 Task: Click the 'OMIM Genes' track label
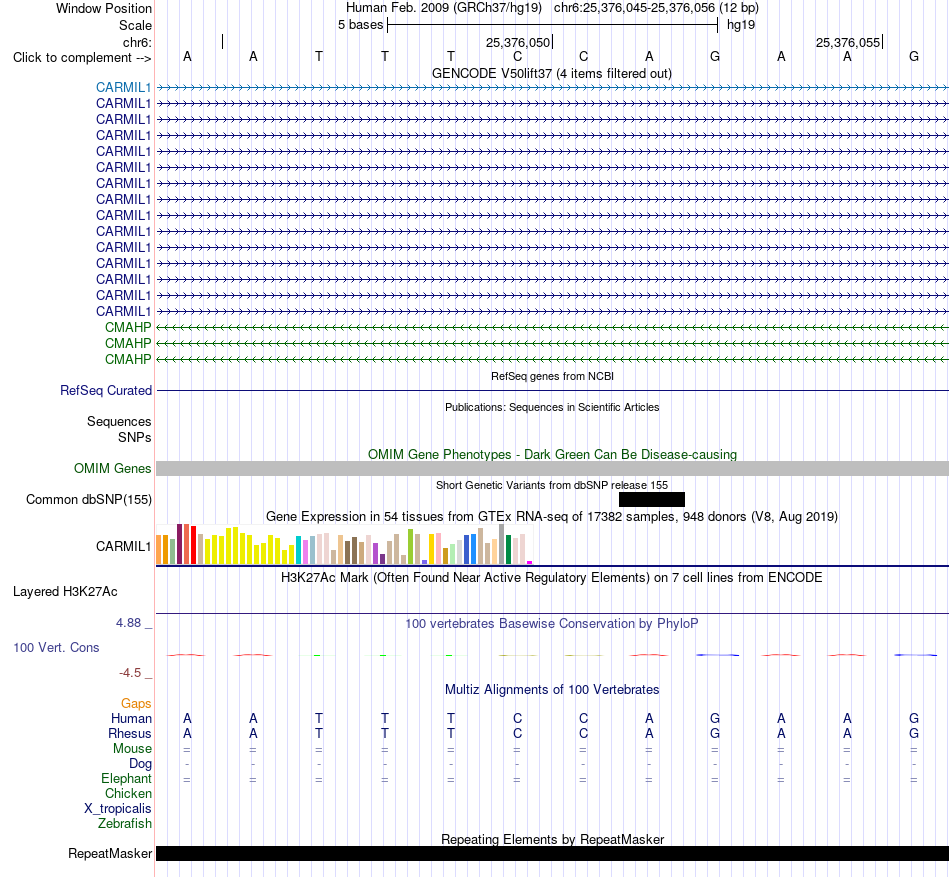112,469
